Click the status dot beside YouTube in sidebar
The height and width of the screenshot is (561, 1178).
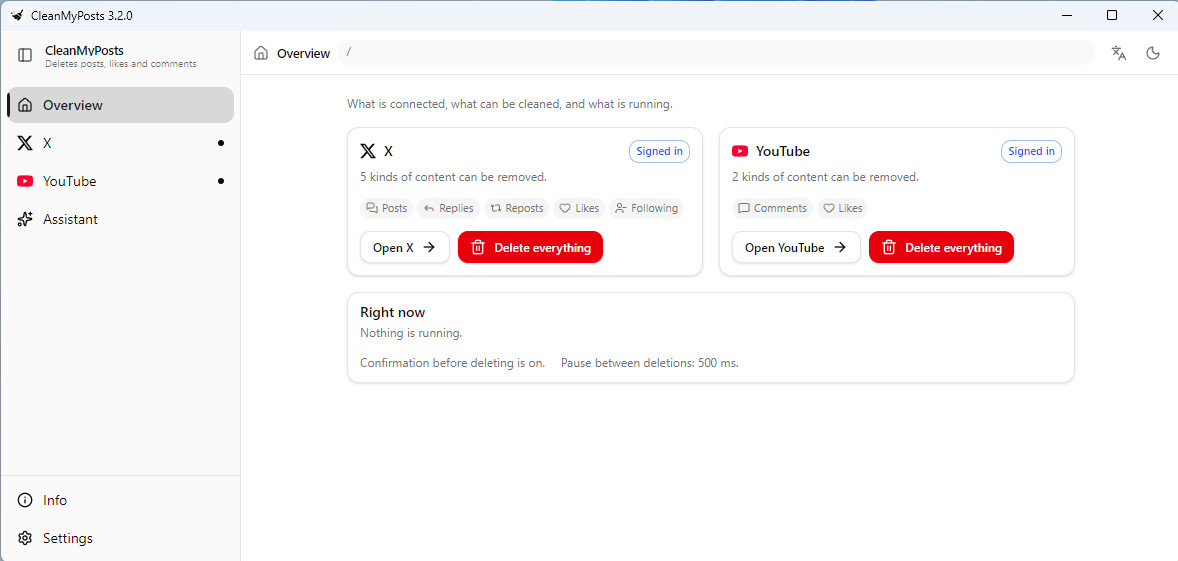[x=220, y=181]
